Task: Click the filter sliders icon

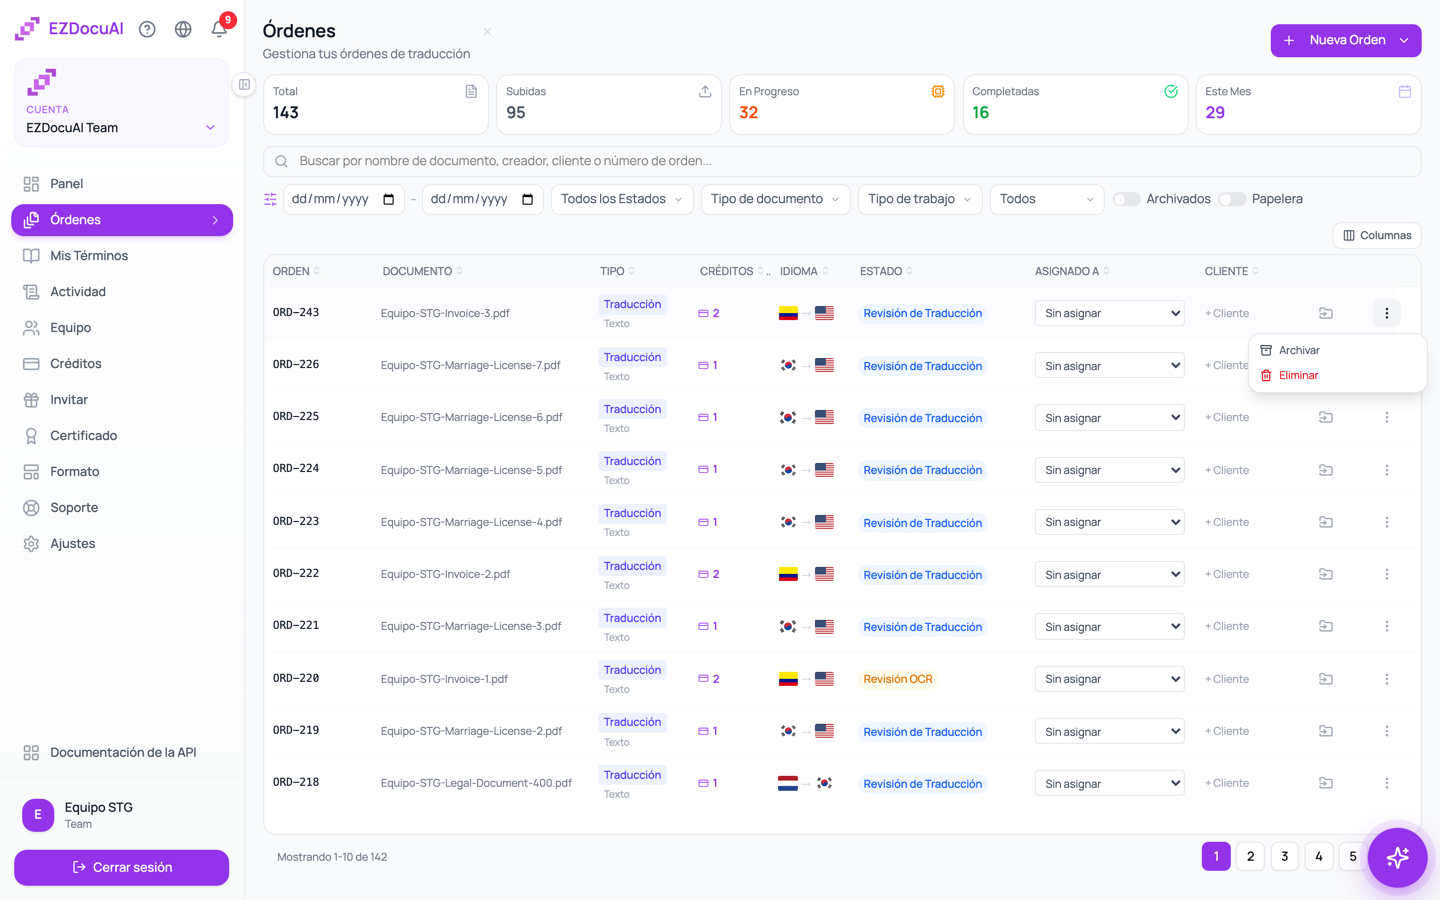Action: pyautogui.click(x=270, y=199)
